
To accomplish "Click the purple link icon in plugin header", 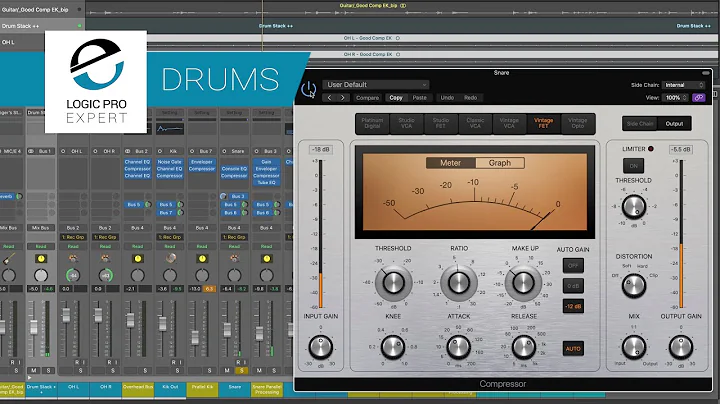I will (x=698, y=97).
